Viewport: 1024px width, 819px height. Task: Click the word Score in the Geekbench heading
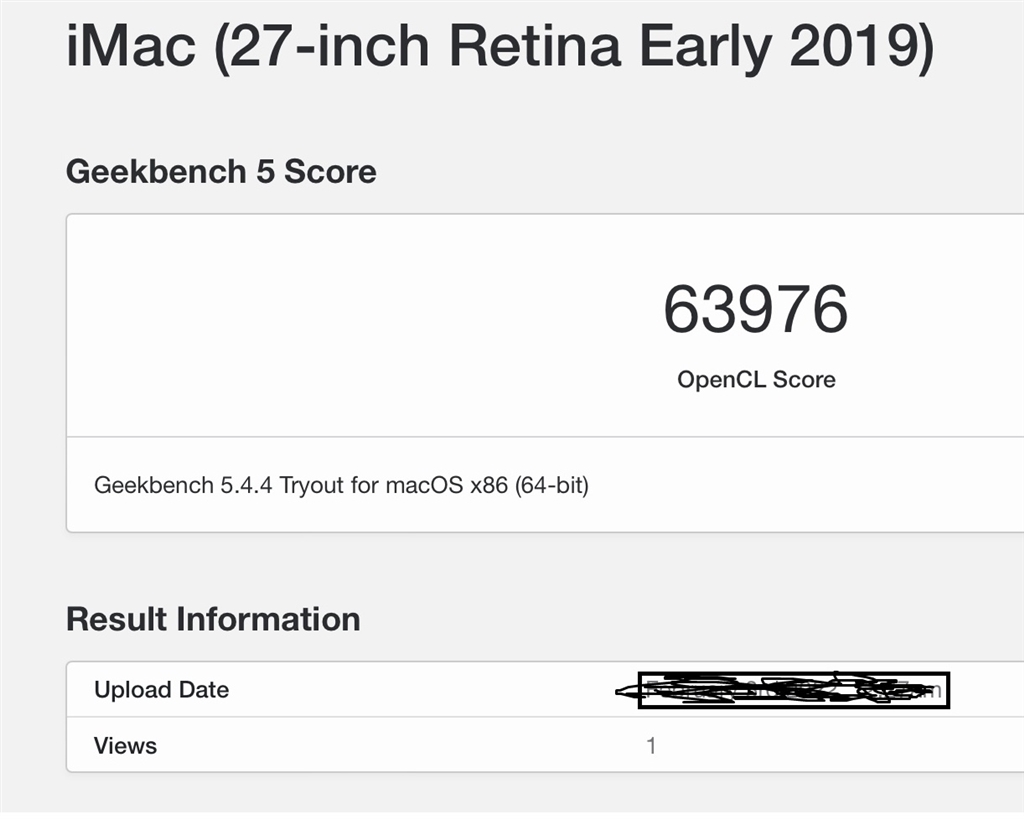point(330,172)
